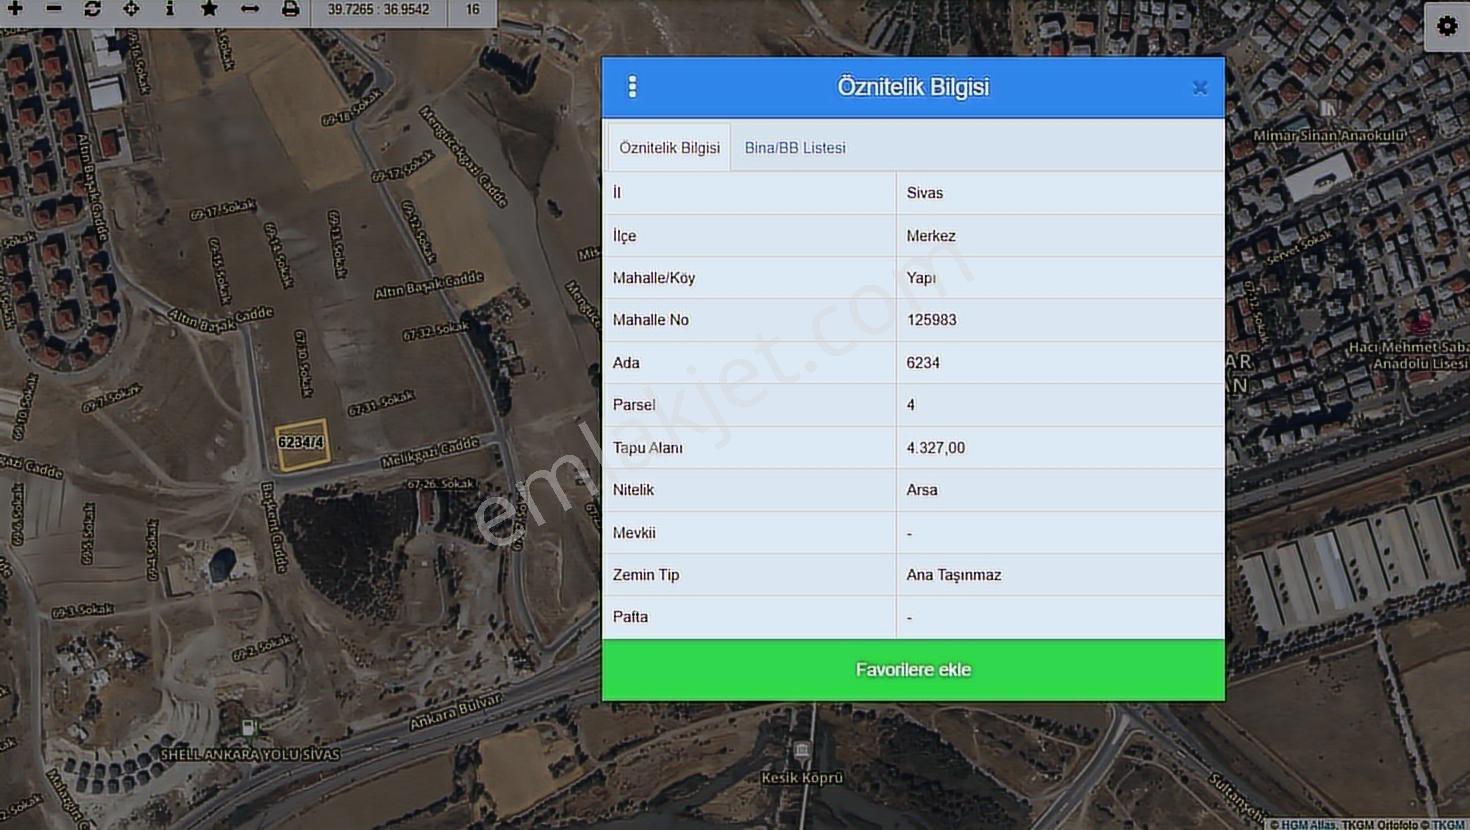Click the HGM Atlas TKGM Ortofoto attribution
The width and height of the screenshot is (1470, 830).
click(1367, 824)
